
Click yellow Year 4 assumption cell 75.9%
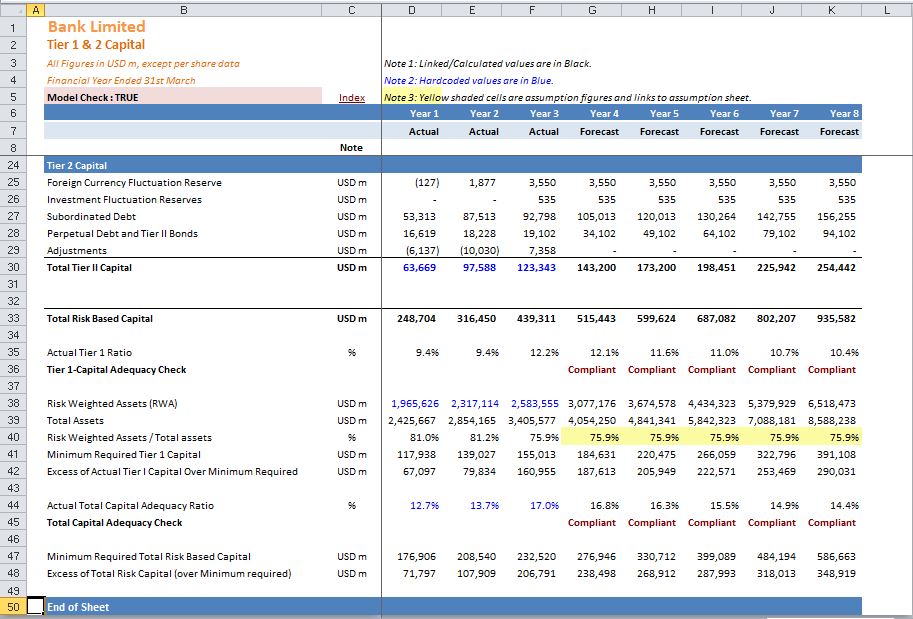click(592, 437)
